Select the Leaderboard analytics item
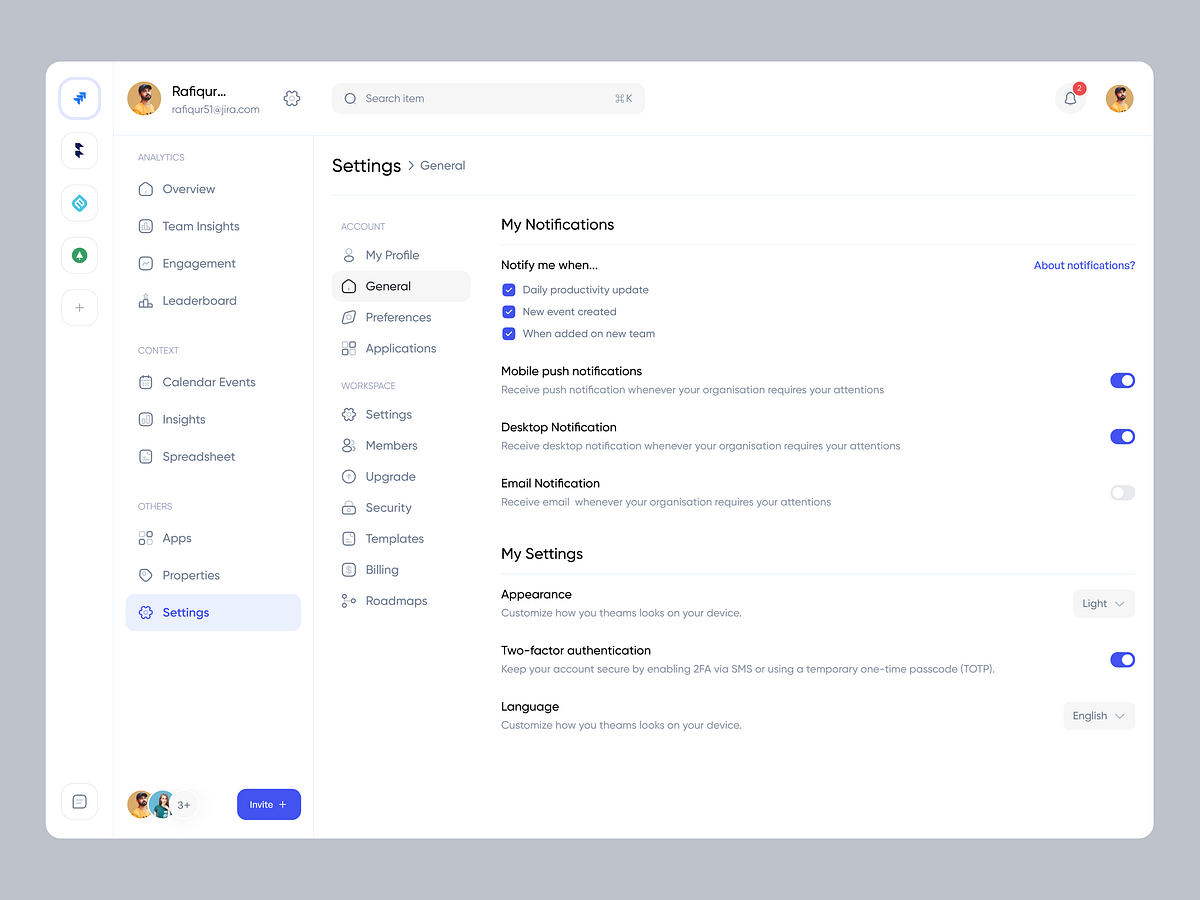This screenshot has width=1200, height=900. coord(199,300)
